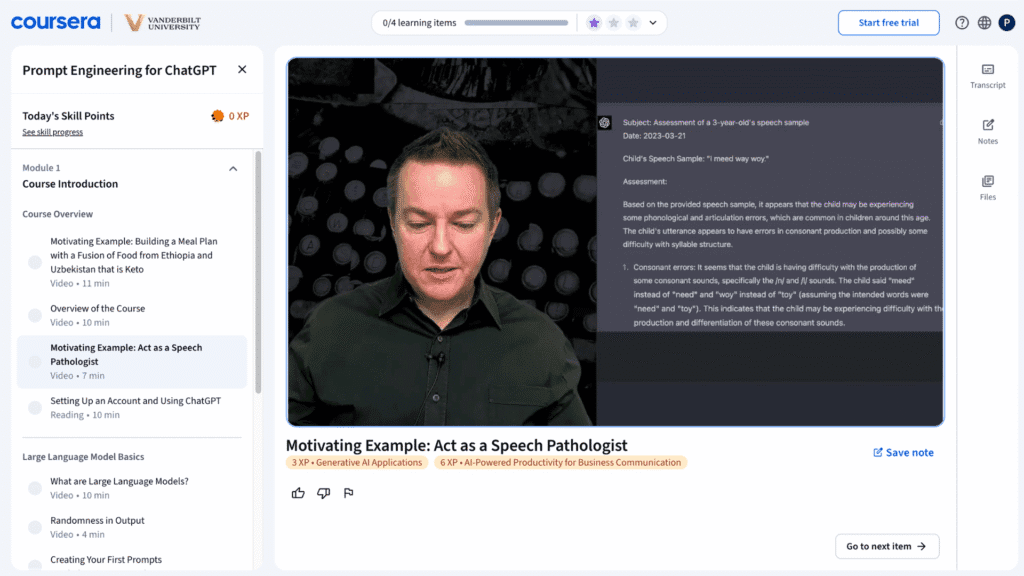
Task: Open the See skill progress link
Action: tap(52, 132)
